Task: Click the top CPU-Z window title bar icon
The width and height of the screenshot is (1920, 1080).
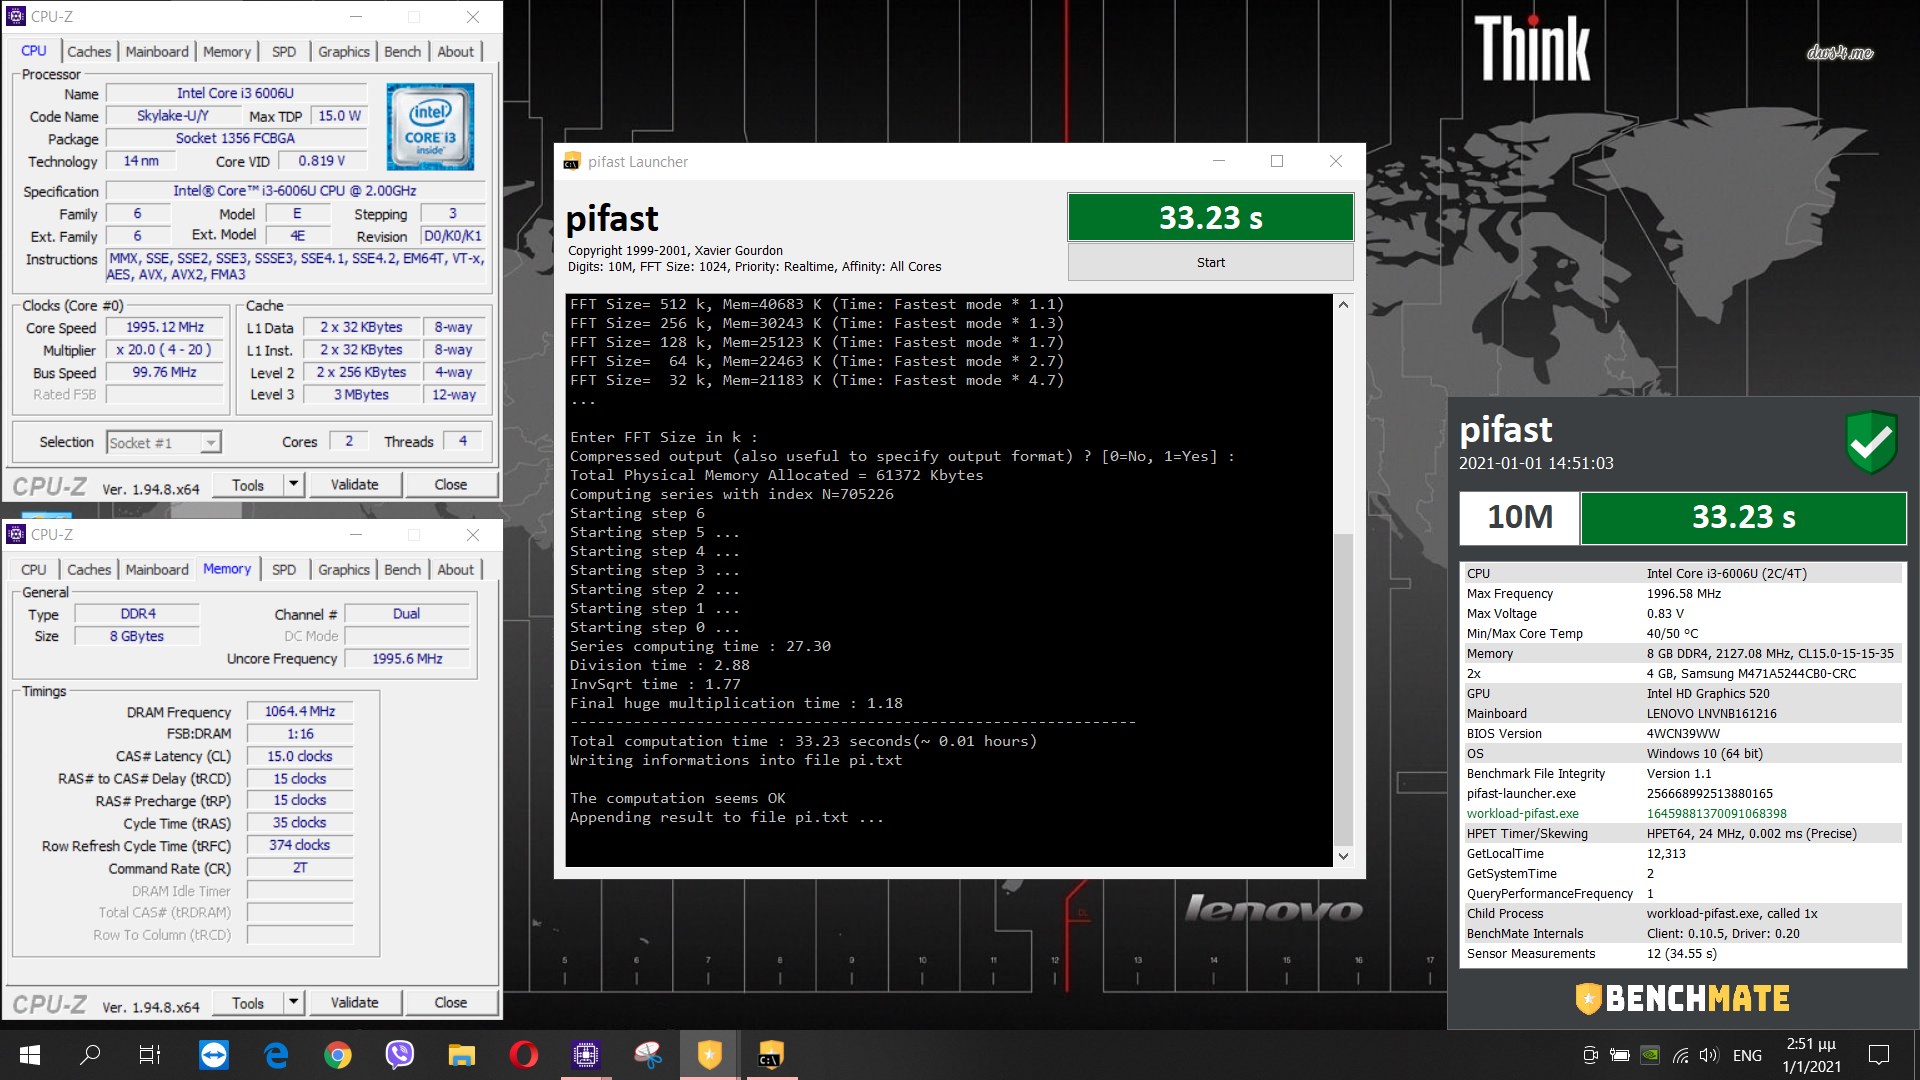Action: pyautogui.click(x=16, y=17)
